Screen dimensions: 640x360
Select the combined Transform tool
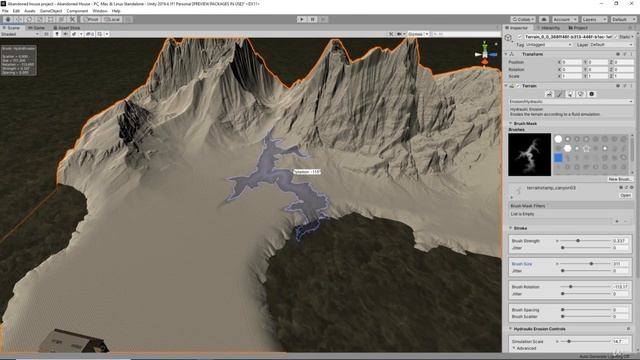tap(61, 19)
